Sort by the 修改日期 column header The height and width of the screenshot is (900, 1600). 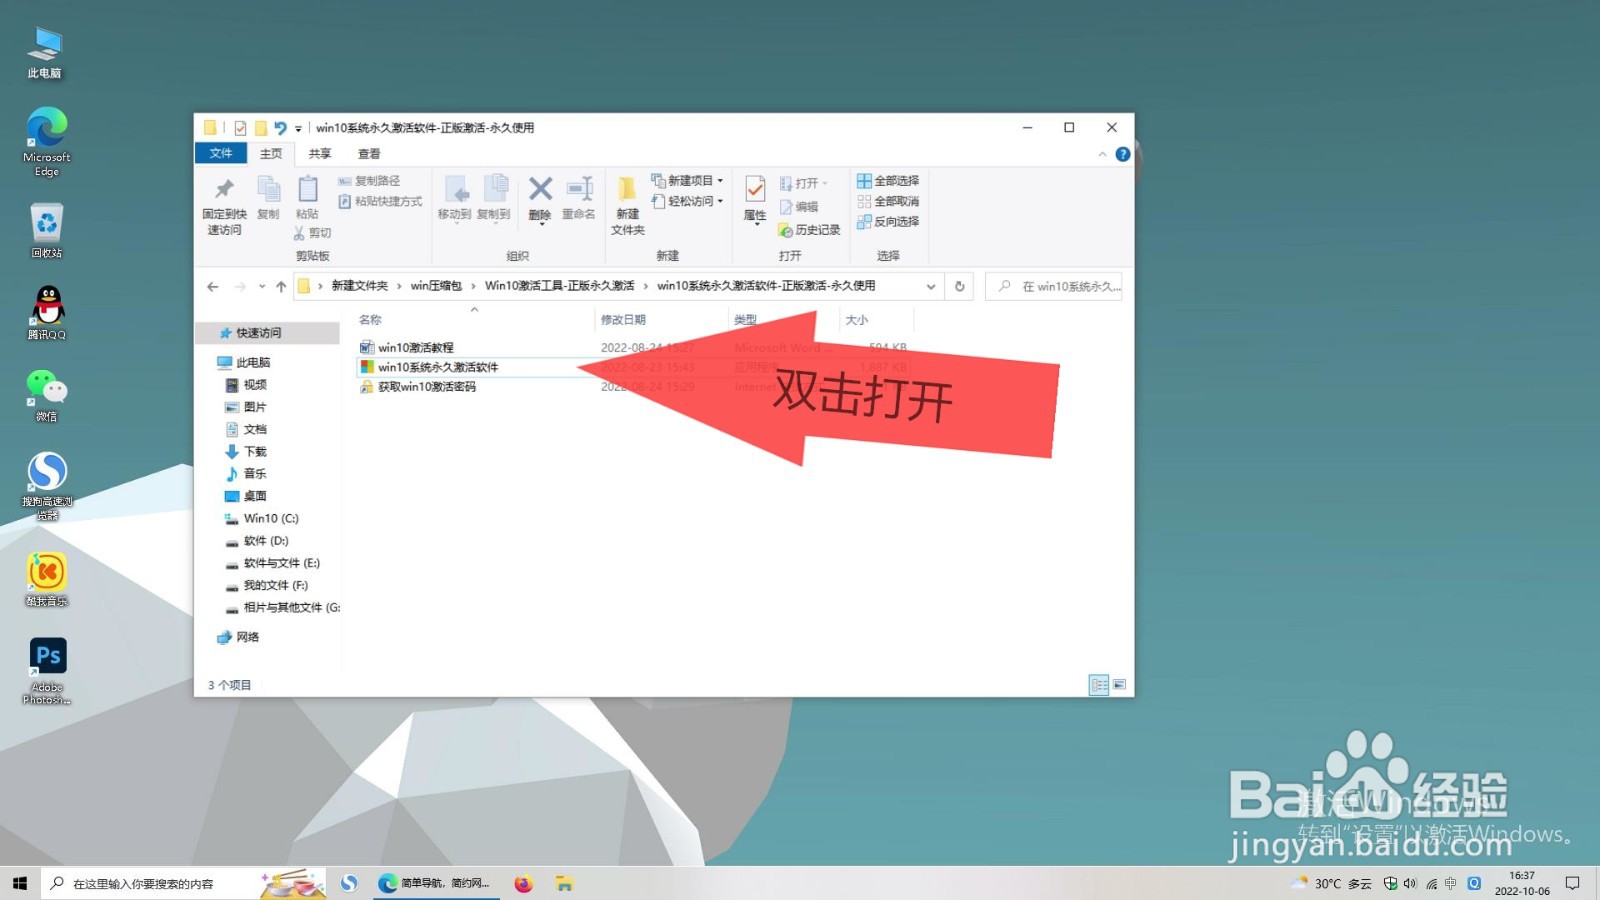[x=623, y=320]
